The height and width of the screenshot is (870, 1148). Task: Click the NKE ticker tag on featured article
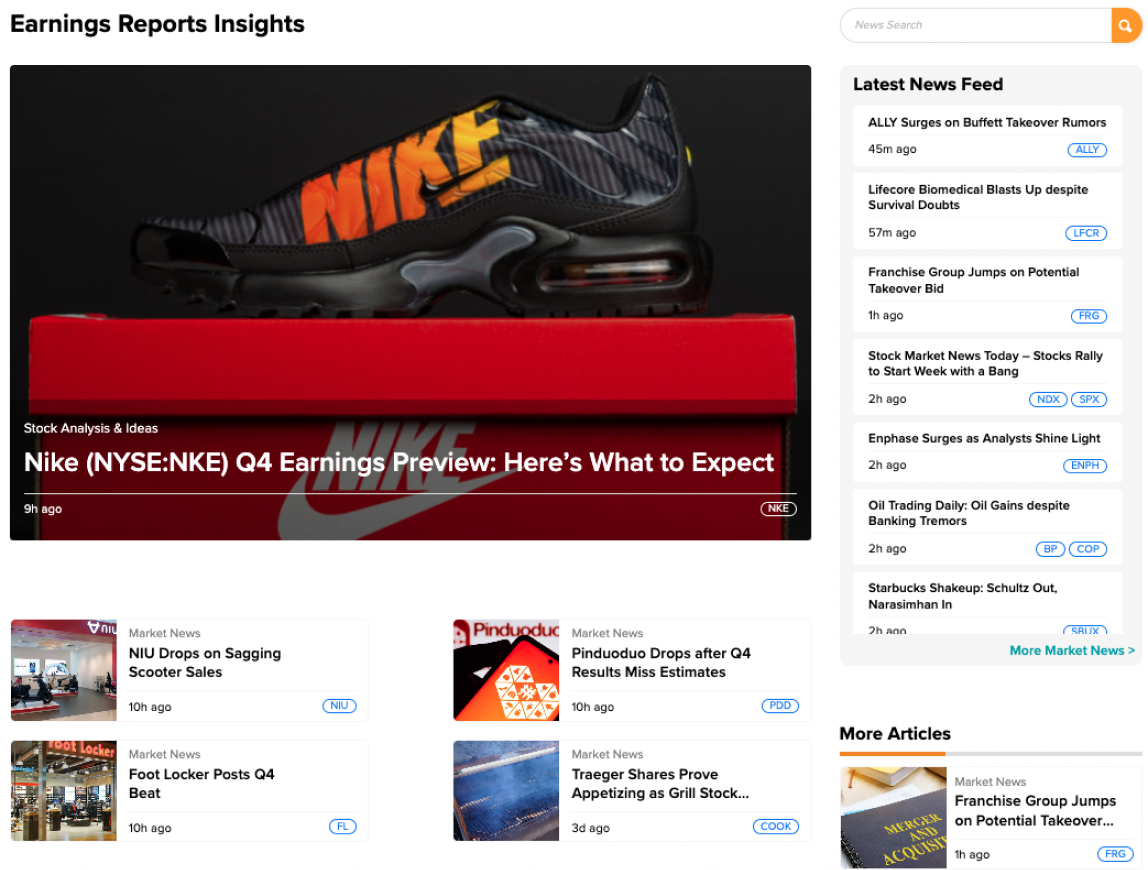click(x=778, y=508)
